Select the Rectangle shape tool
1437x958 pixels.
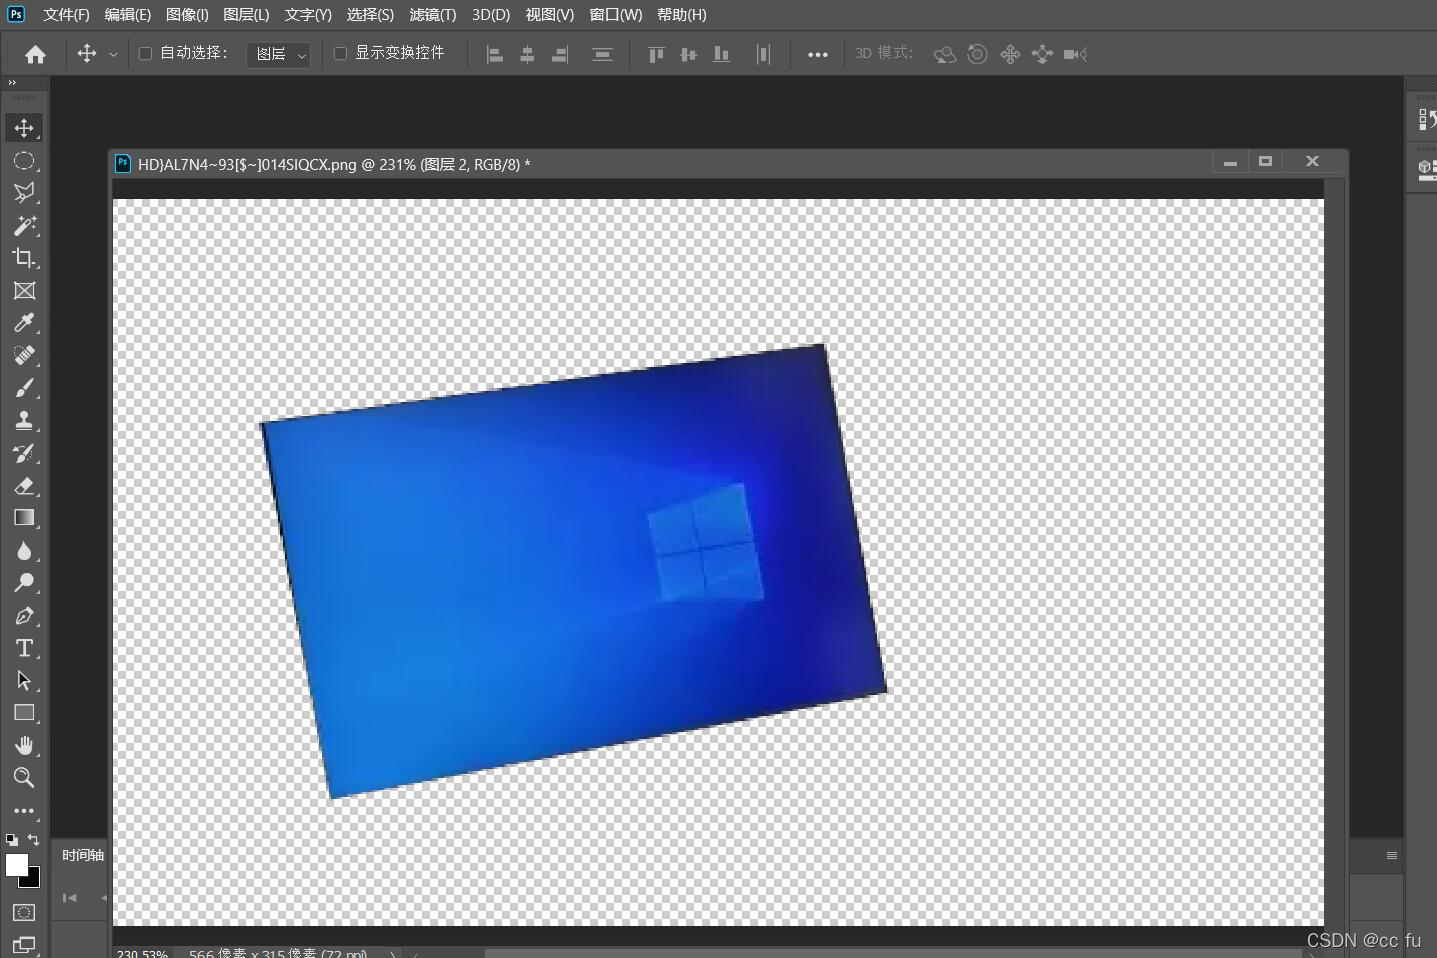pos(24,713)
